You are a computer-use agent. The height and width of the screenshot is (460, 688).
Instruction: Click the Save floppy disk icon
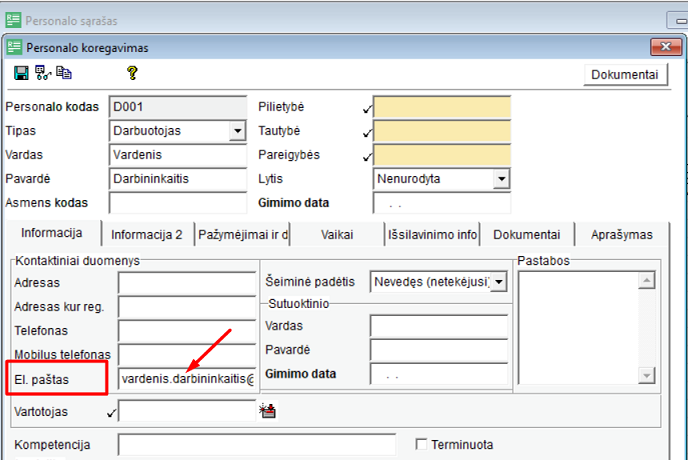(21, 73)
